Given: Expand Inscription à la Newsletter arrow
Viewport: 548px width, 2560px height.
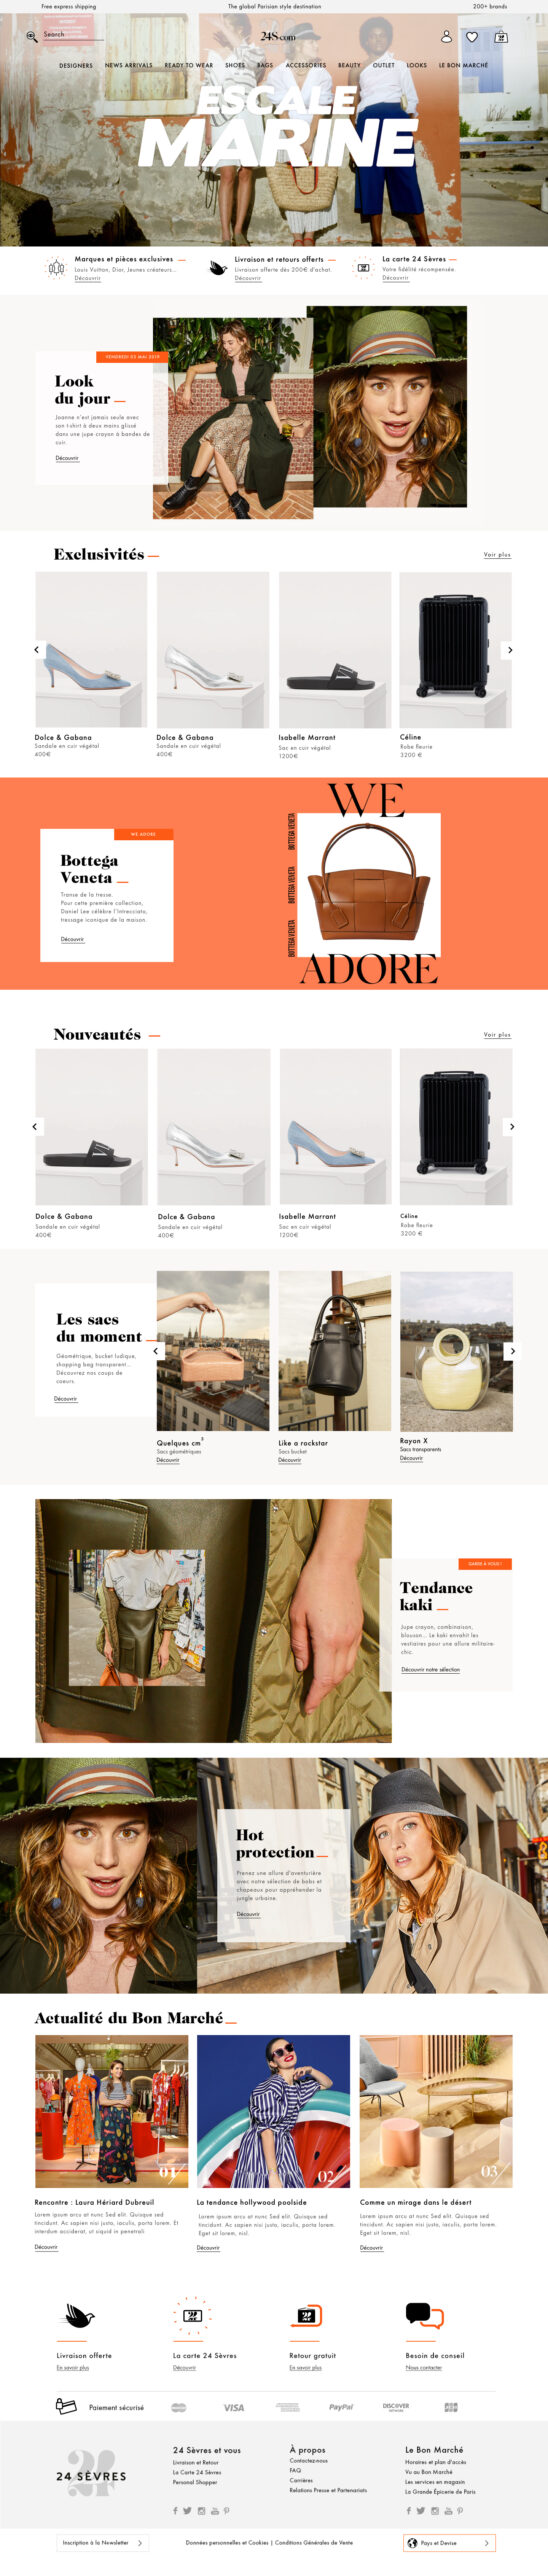Looking at the screenshot, I should point(140,2541).
